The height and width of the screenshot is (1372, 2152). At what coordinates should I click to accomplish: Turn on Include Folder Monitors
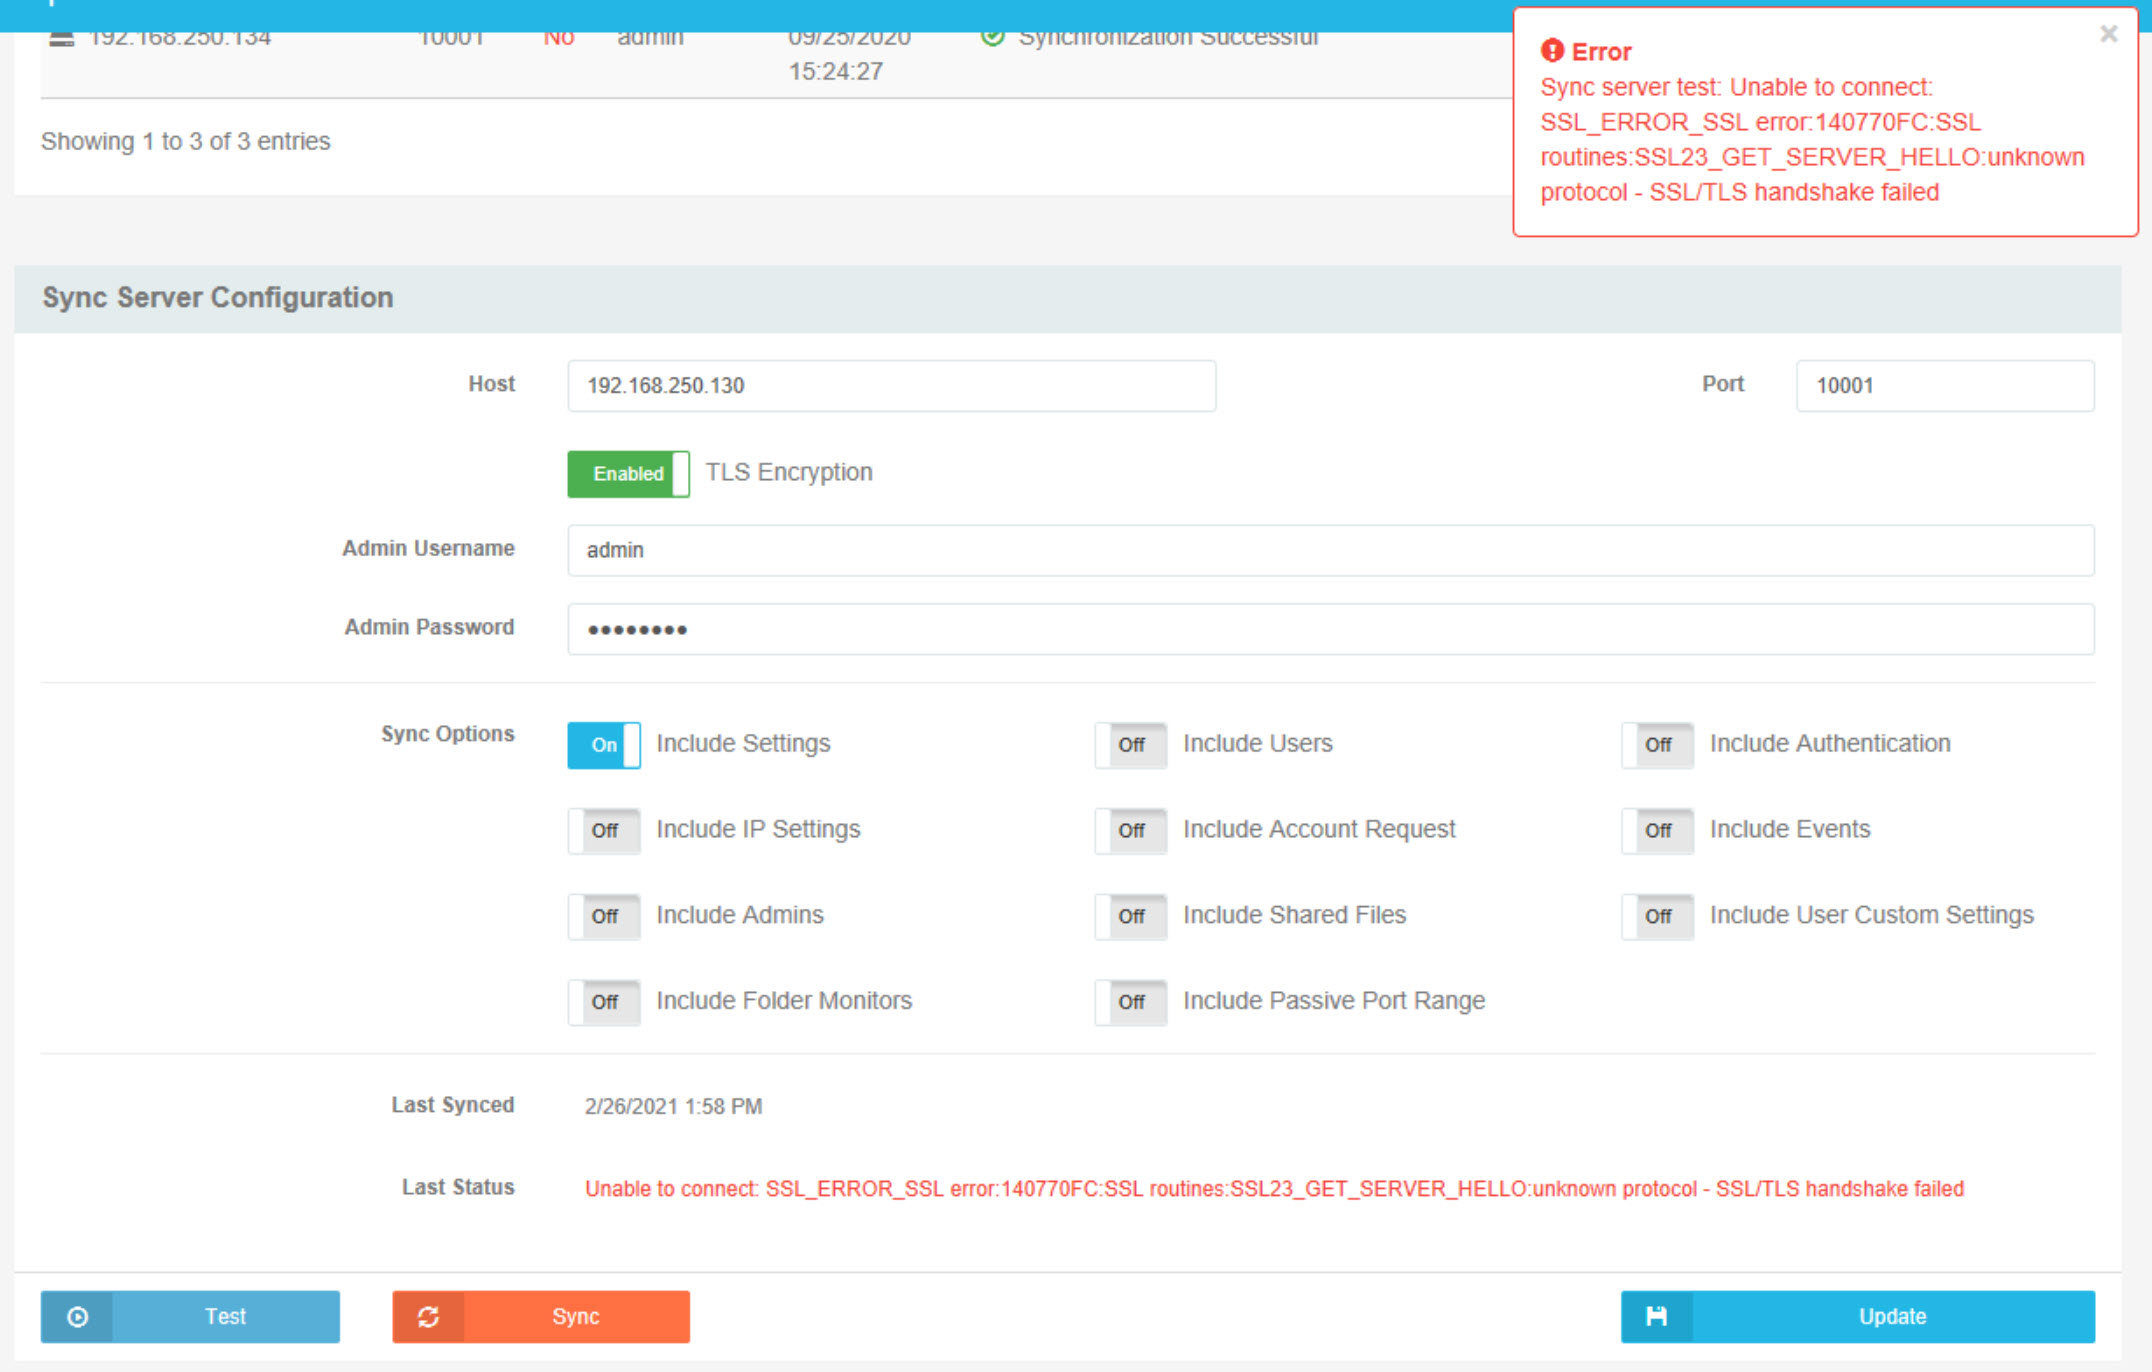pos(604,1002)
